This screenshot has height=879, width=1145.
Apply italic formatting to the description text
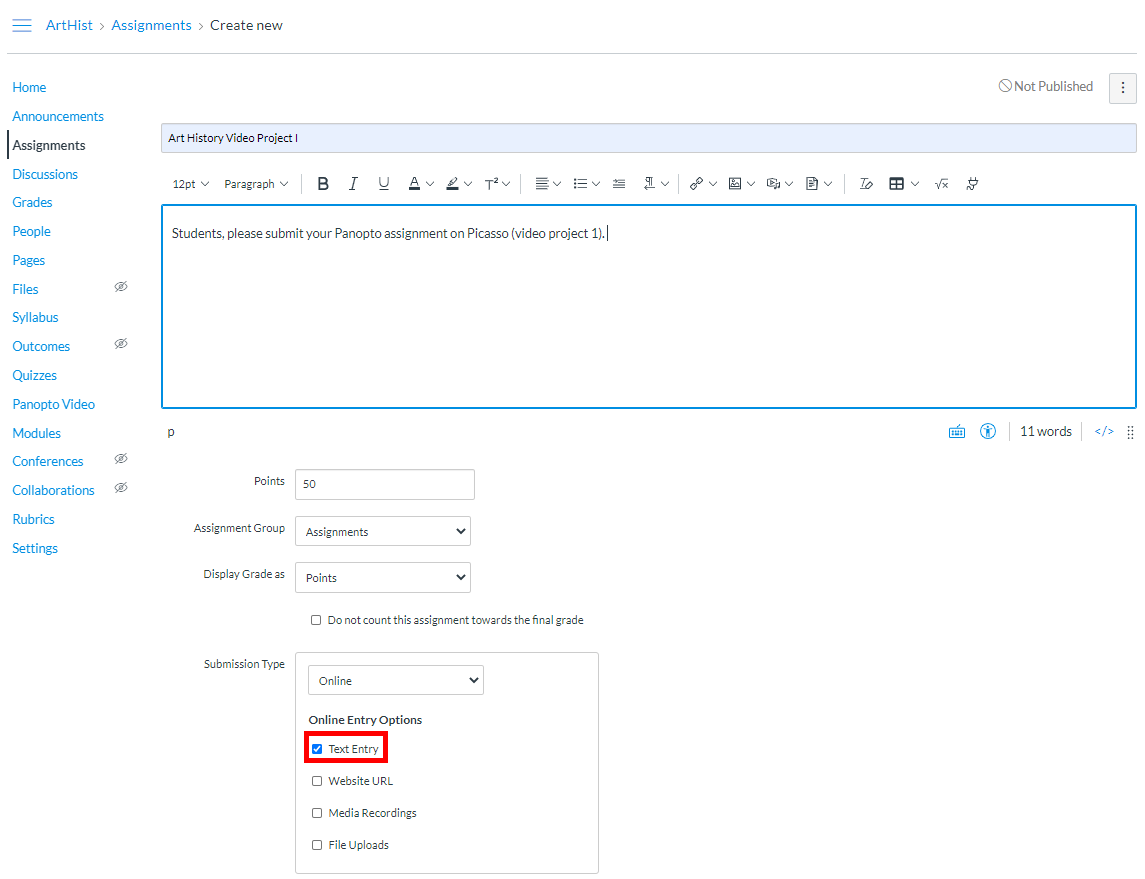(x=353, y=183)
